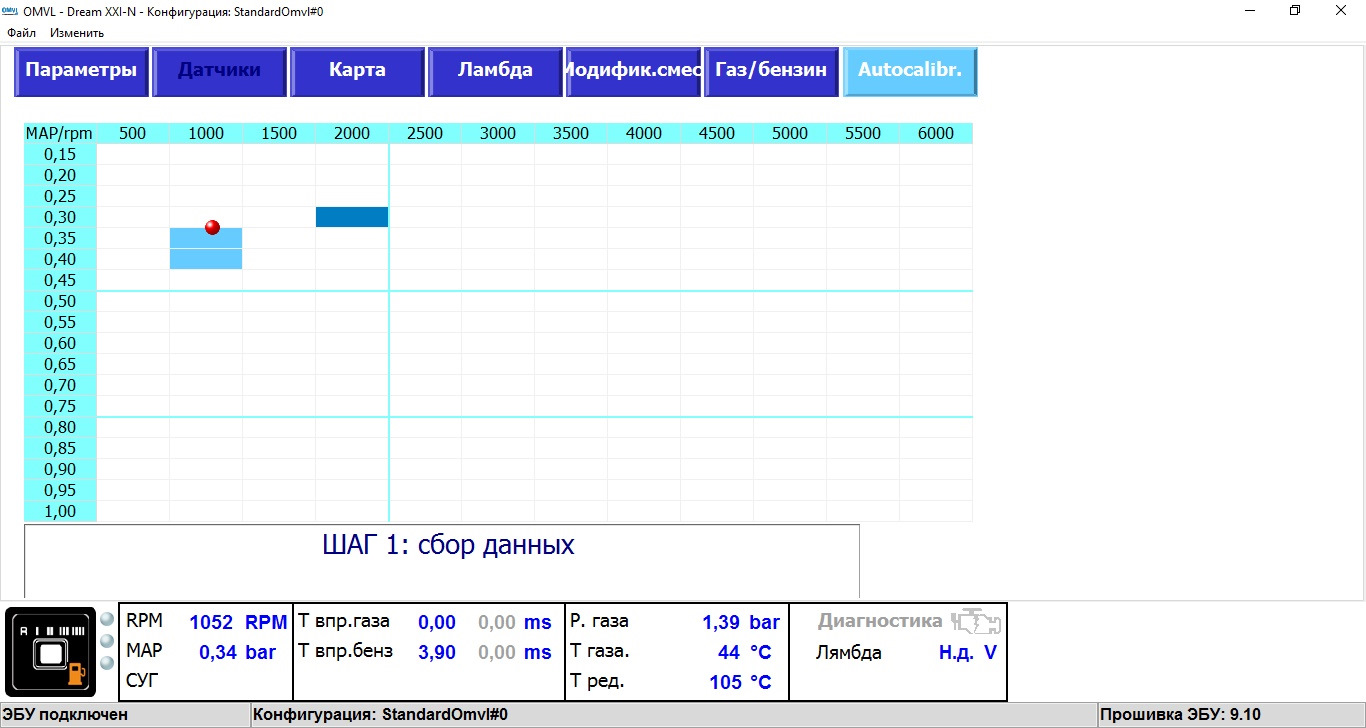Click the 6000 rpm column header
The width and height of the screenshot is (1366, 728).
point(936,133)
